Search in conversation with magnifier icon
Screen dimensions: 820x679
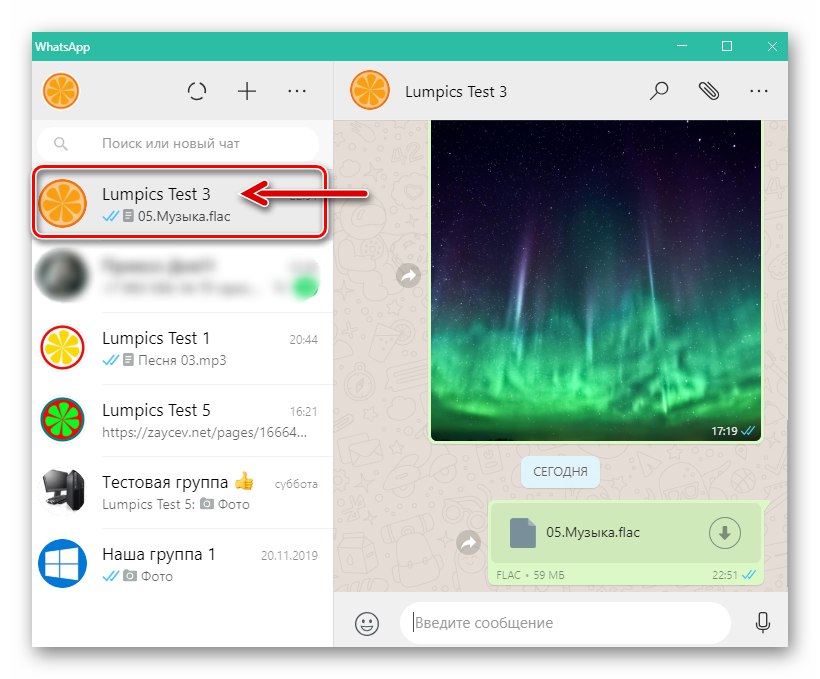pos(659,91)
